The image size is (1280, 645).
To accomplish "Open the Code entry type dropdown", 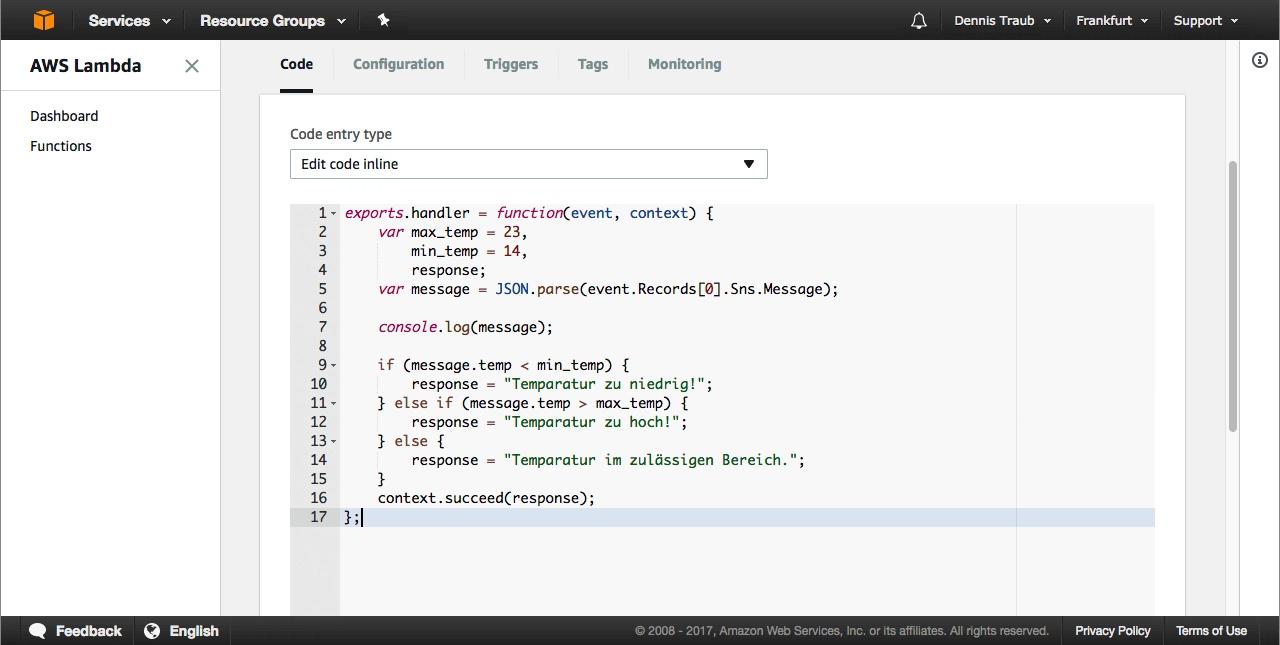I will 528,164.
